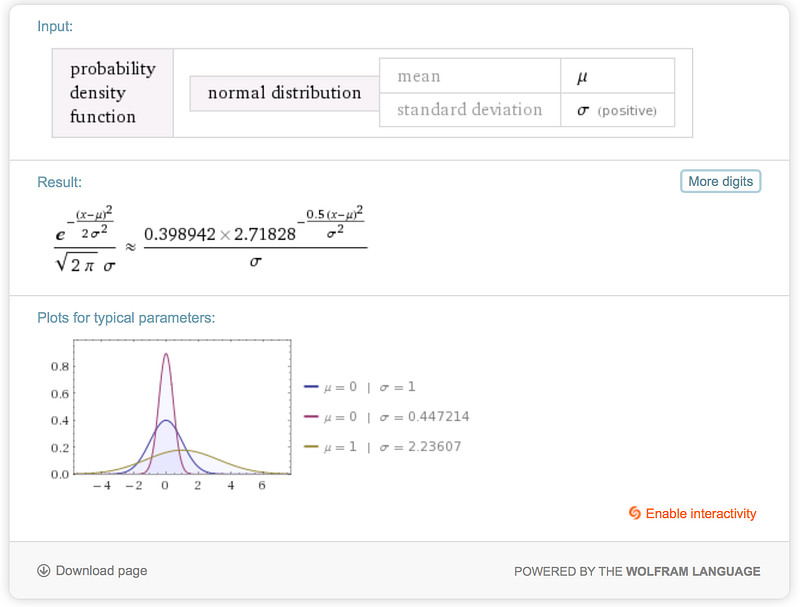Click the Powered by the Wolfram Language text
This screenshot has height=607, width=800.
pos(637,571)
